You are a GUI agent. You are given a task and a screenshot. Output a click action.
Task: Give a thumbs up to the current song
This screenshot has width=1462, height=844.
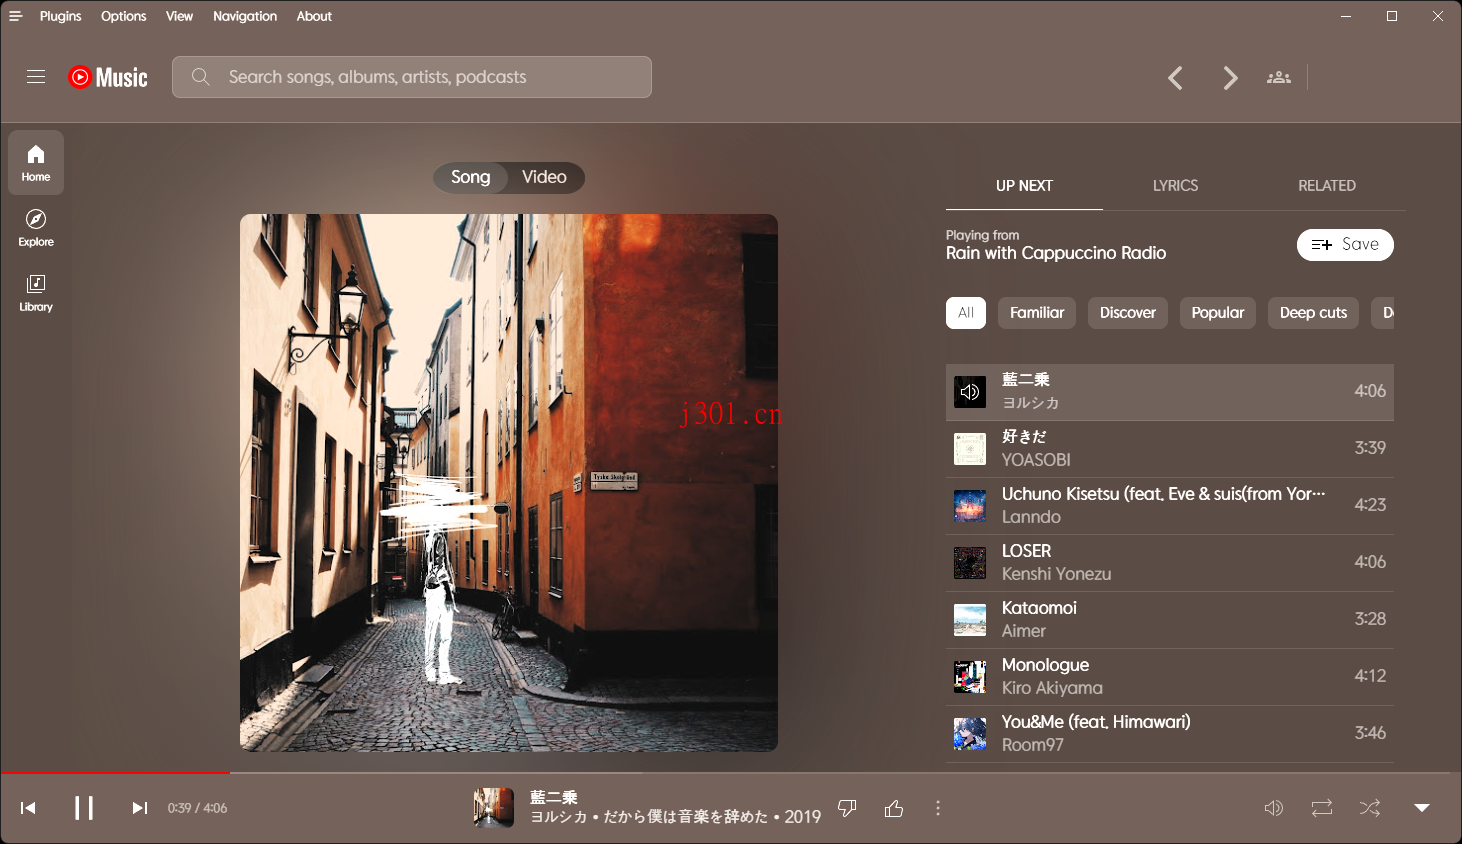[x=893, y=807]
